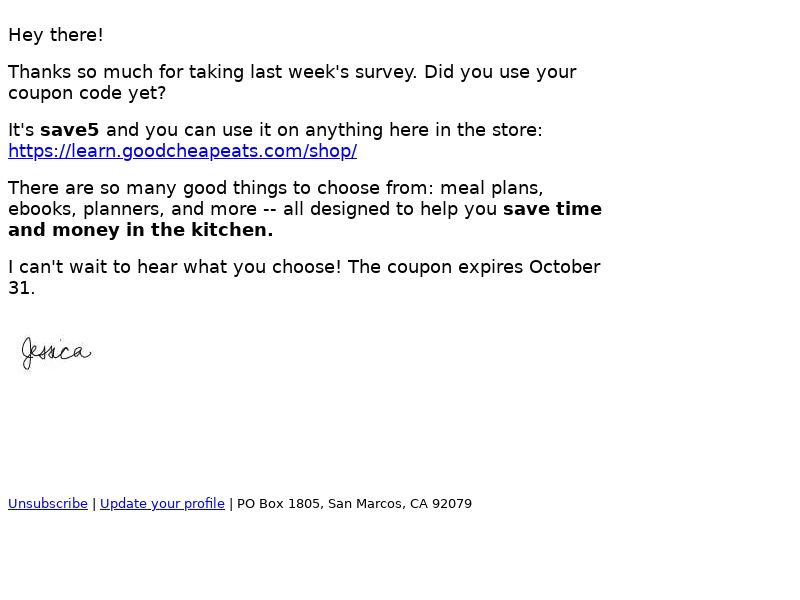This screenshot has width=800, height=600.
Task: Click the bold 'and money in the kitchen' text
Action: (141, 230)
